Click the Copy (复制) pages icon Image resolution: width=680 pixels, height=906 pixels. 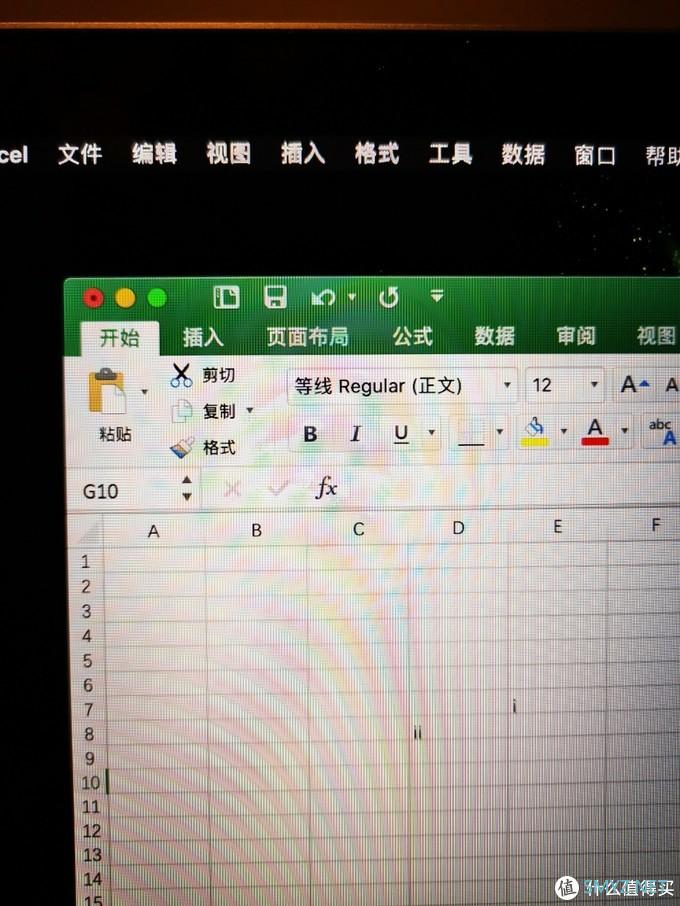[x=182, y=410]
